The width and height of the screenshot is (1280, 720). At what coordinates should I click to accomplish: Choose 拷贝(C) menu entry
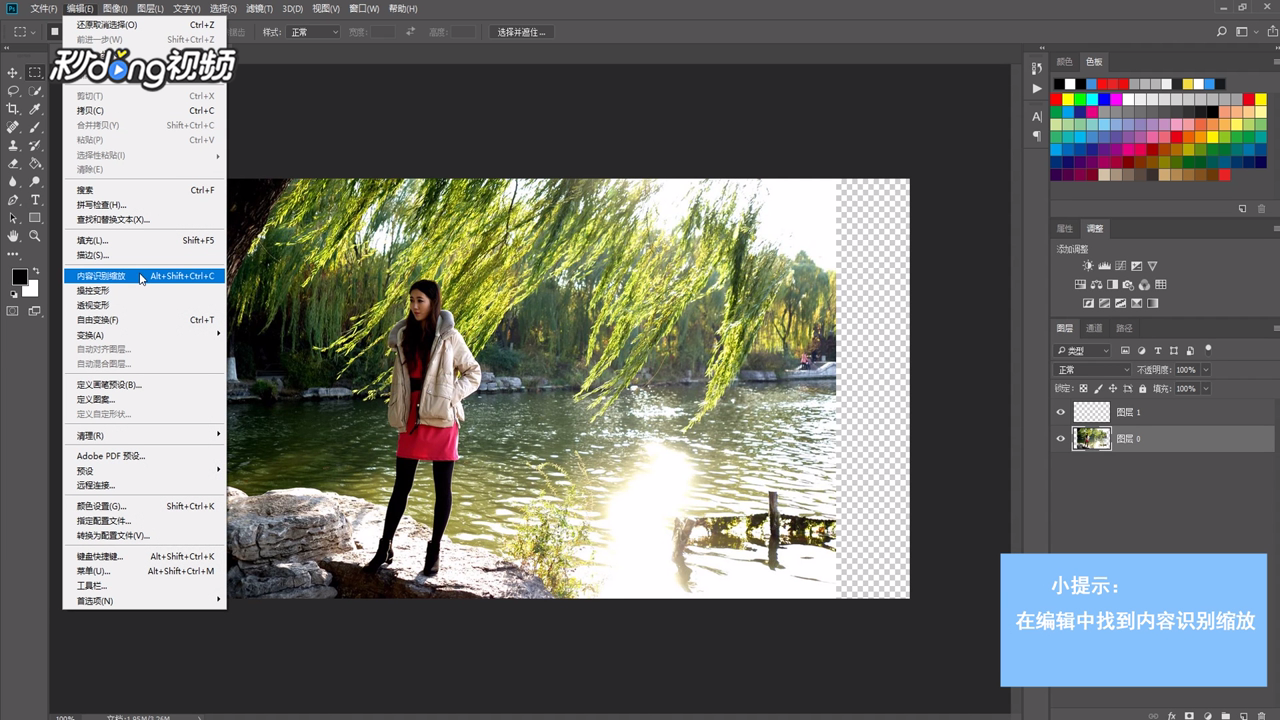point(145,110)
